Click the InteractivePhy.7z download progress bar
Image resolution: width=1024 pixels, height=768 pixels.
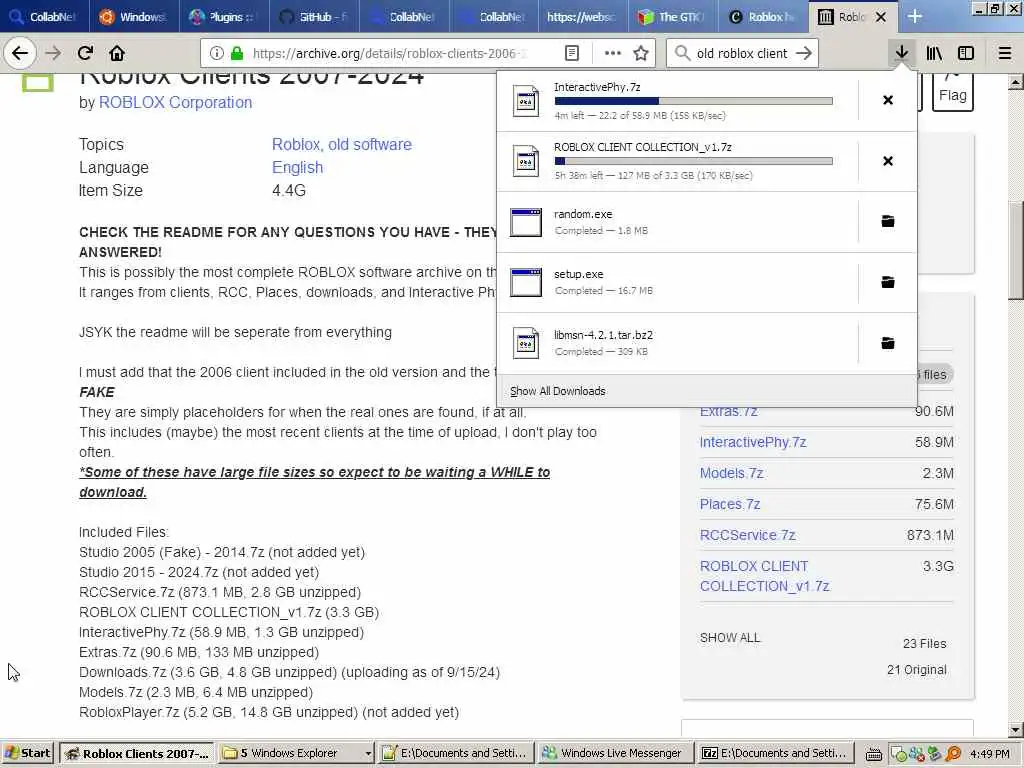694,101
